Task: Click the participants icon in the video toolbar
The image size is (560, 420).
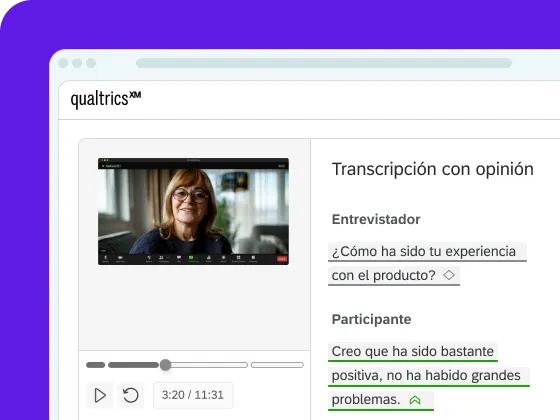Action: click(161, 258)
